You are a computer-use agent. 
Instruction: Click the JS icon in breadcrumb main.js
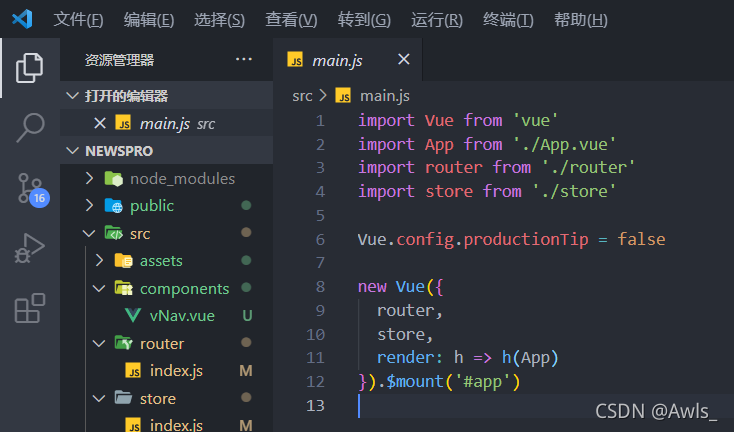(343, 95)
